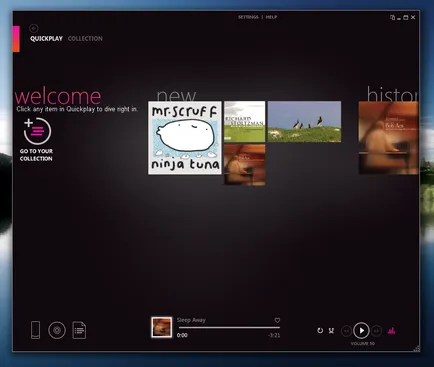Open SETTINGS
This screenshot has height=367, width=434.
(248, 17)
